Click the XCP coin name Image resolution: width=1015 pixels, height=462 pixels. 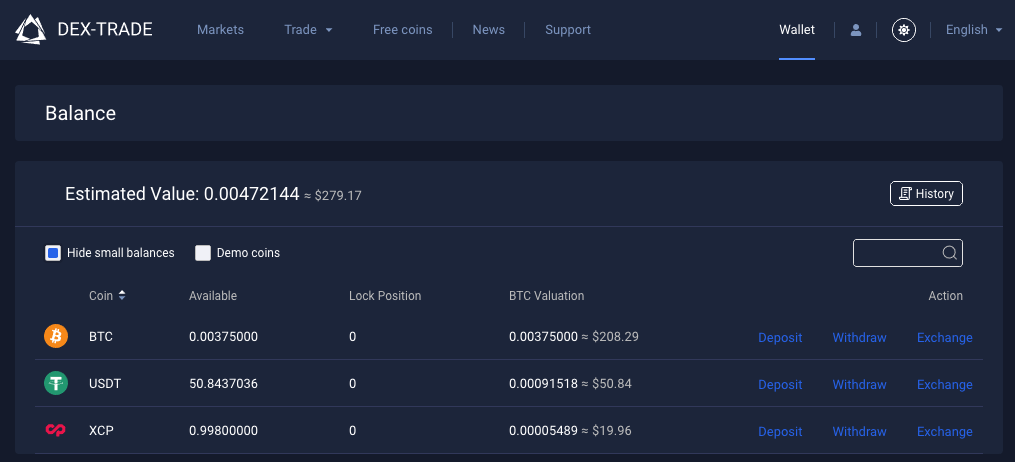[102, 430]
